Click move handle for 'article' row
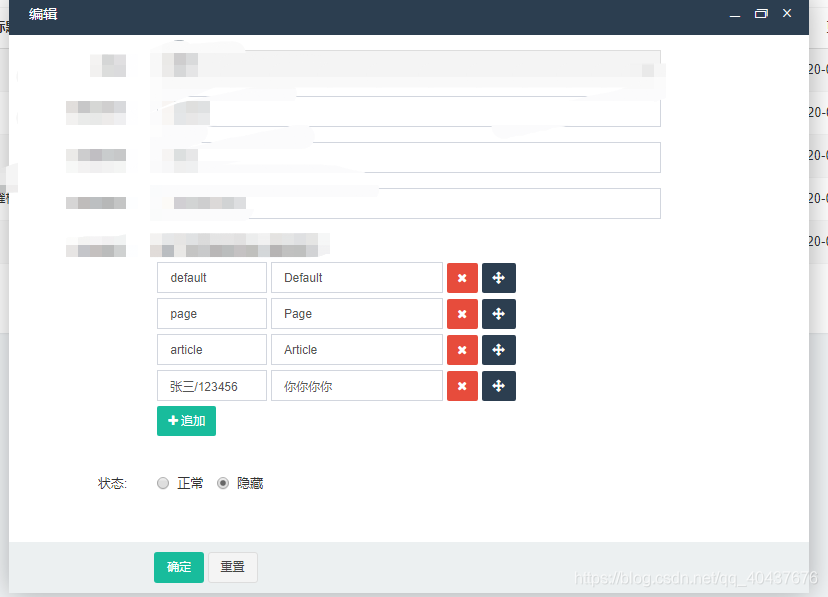 [498, 350]
